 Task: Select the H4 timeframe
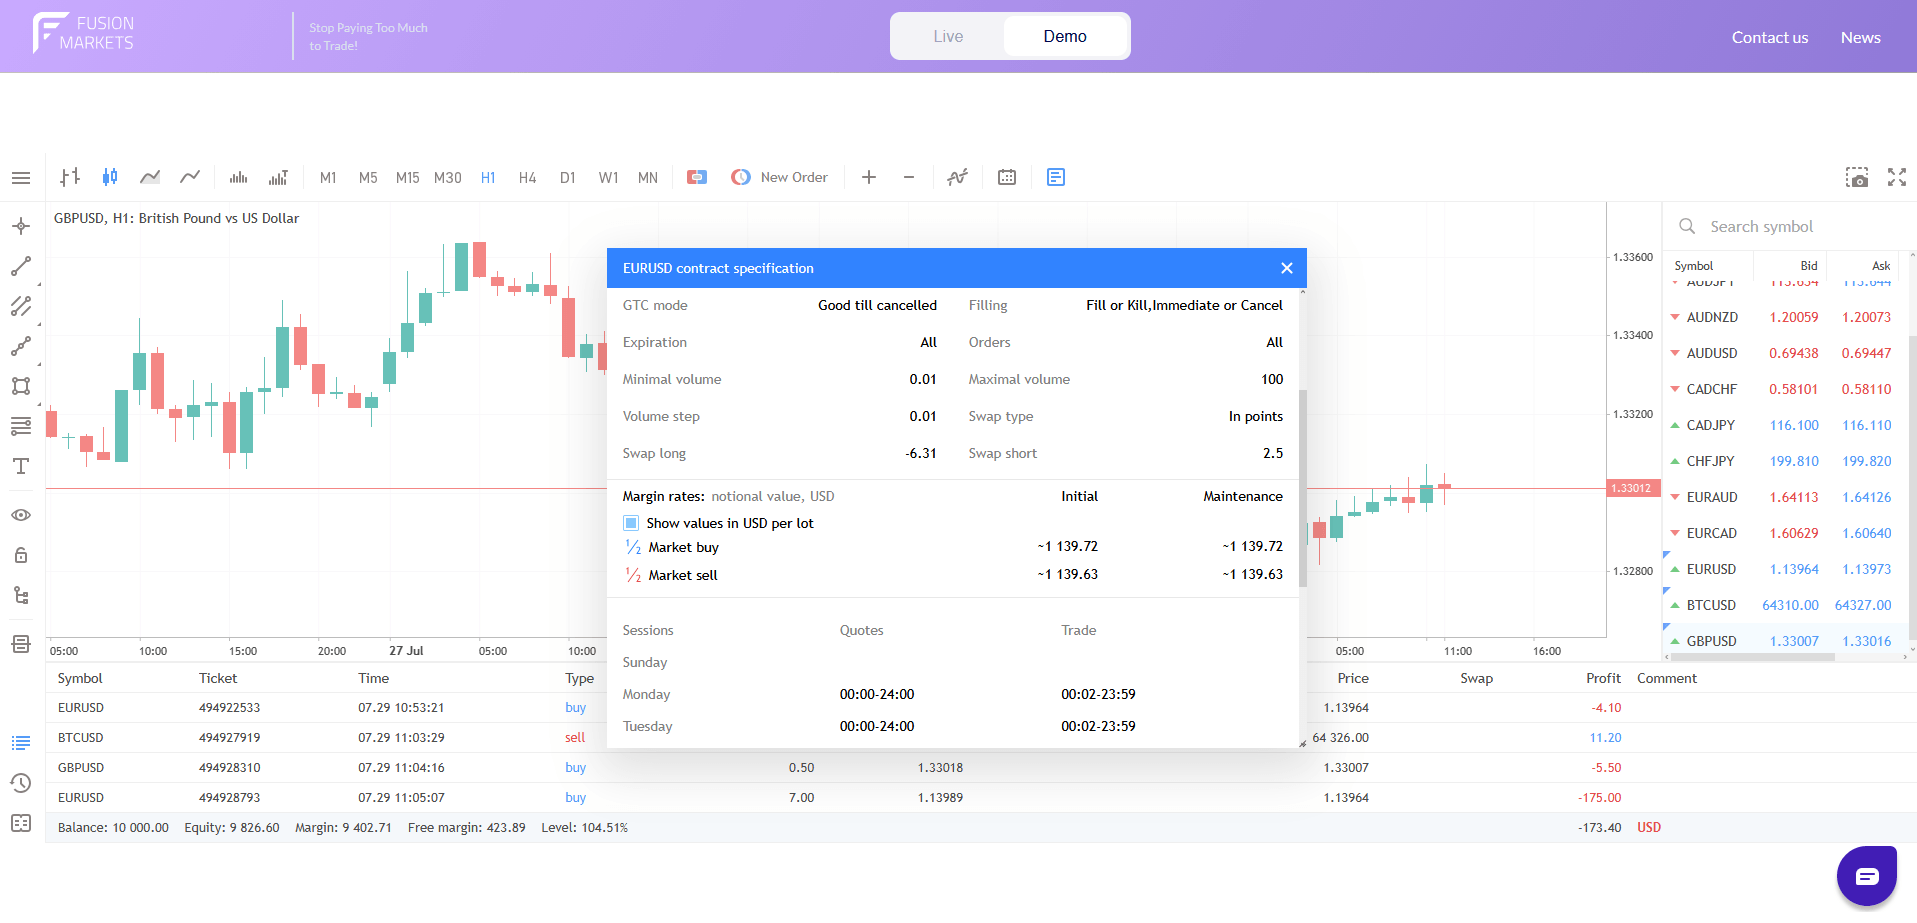tap(528, 178)
